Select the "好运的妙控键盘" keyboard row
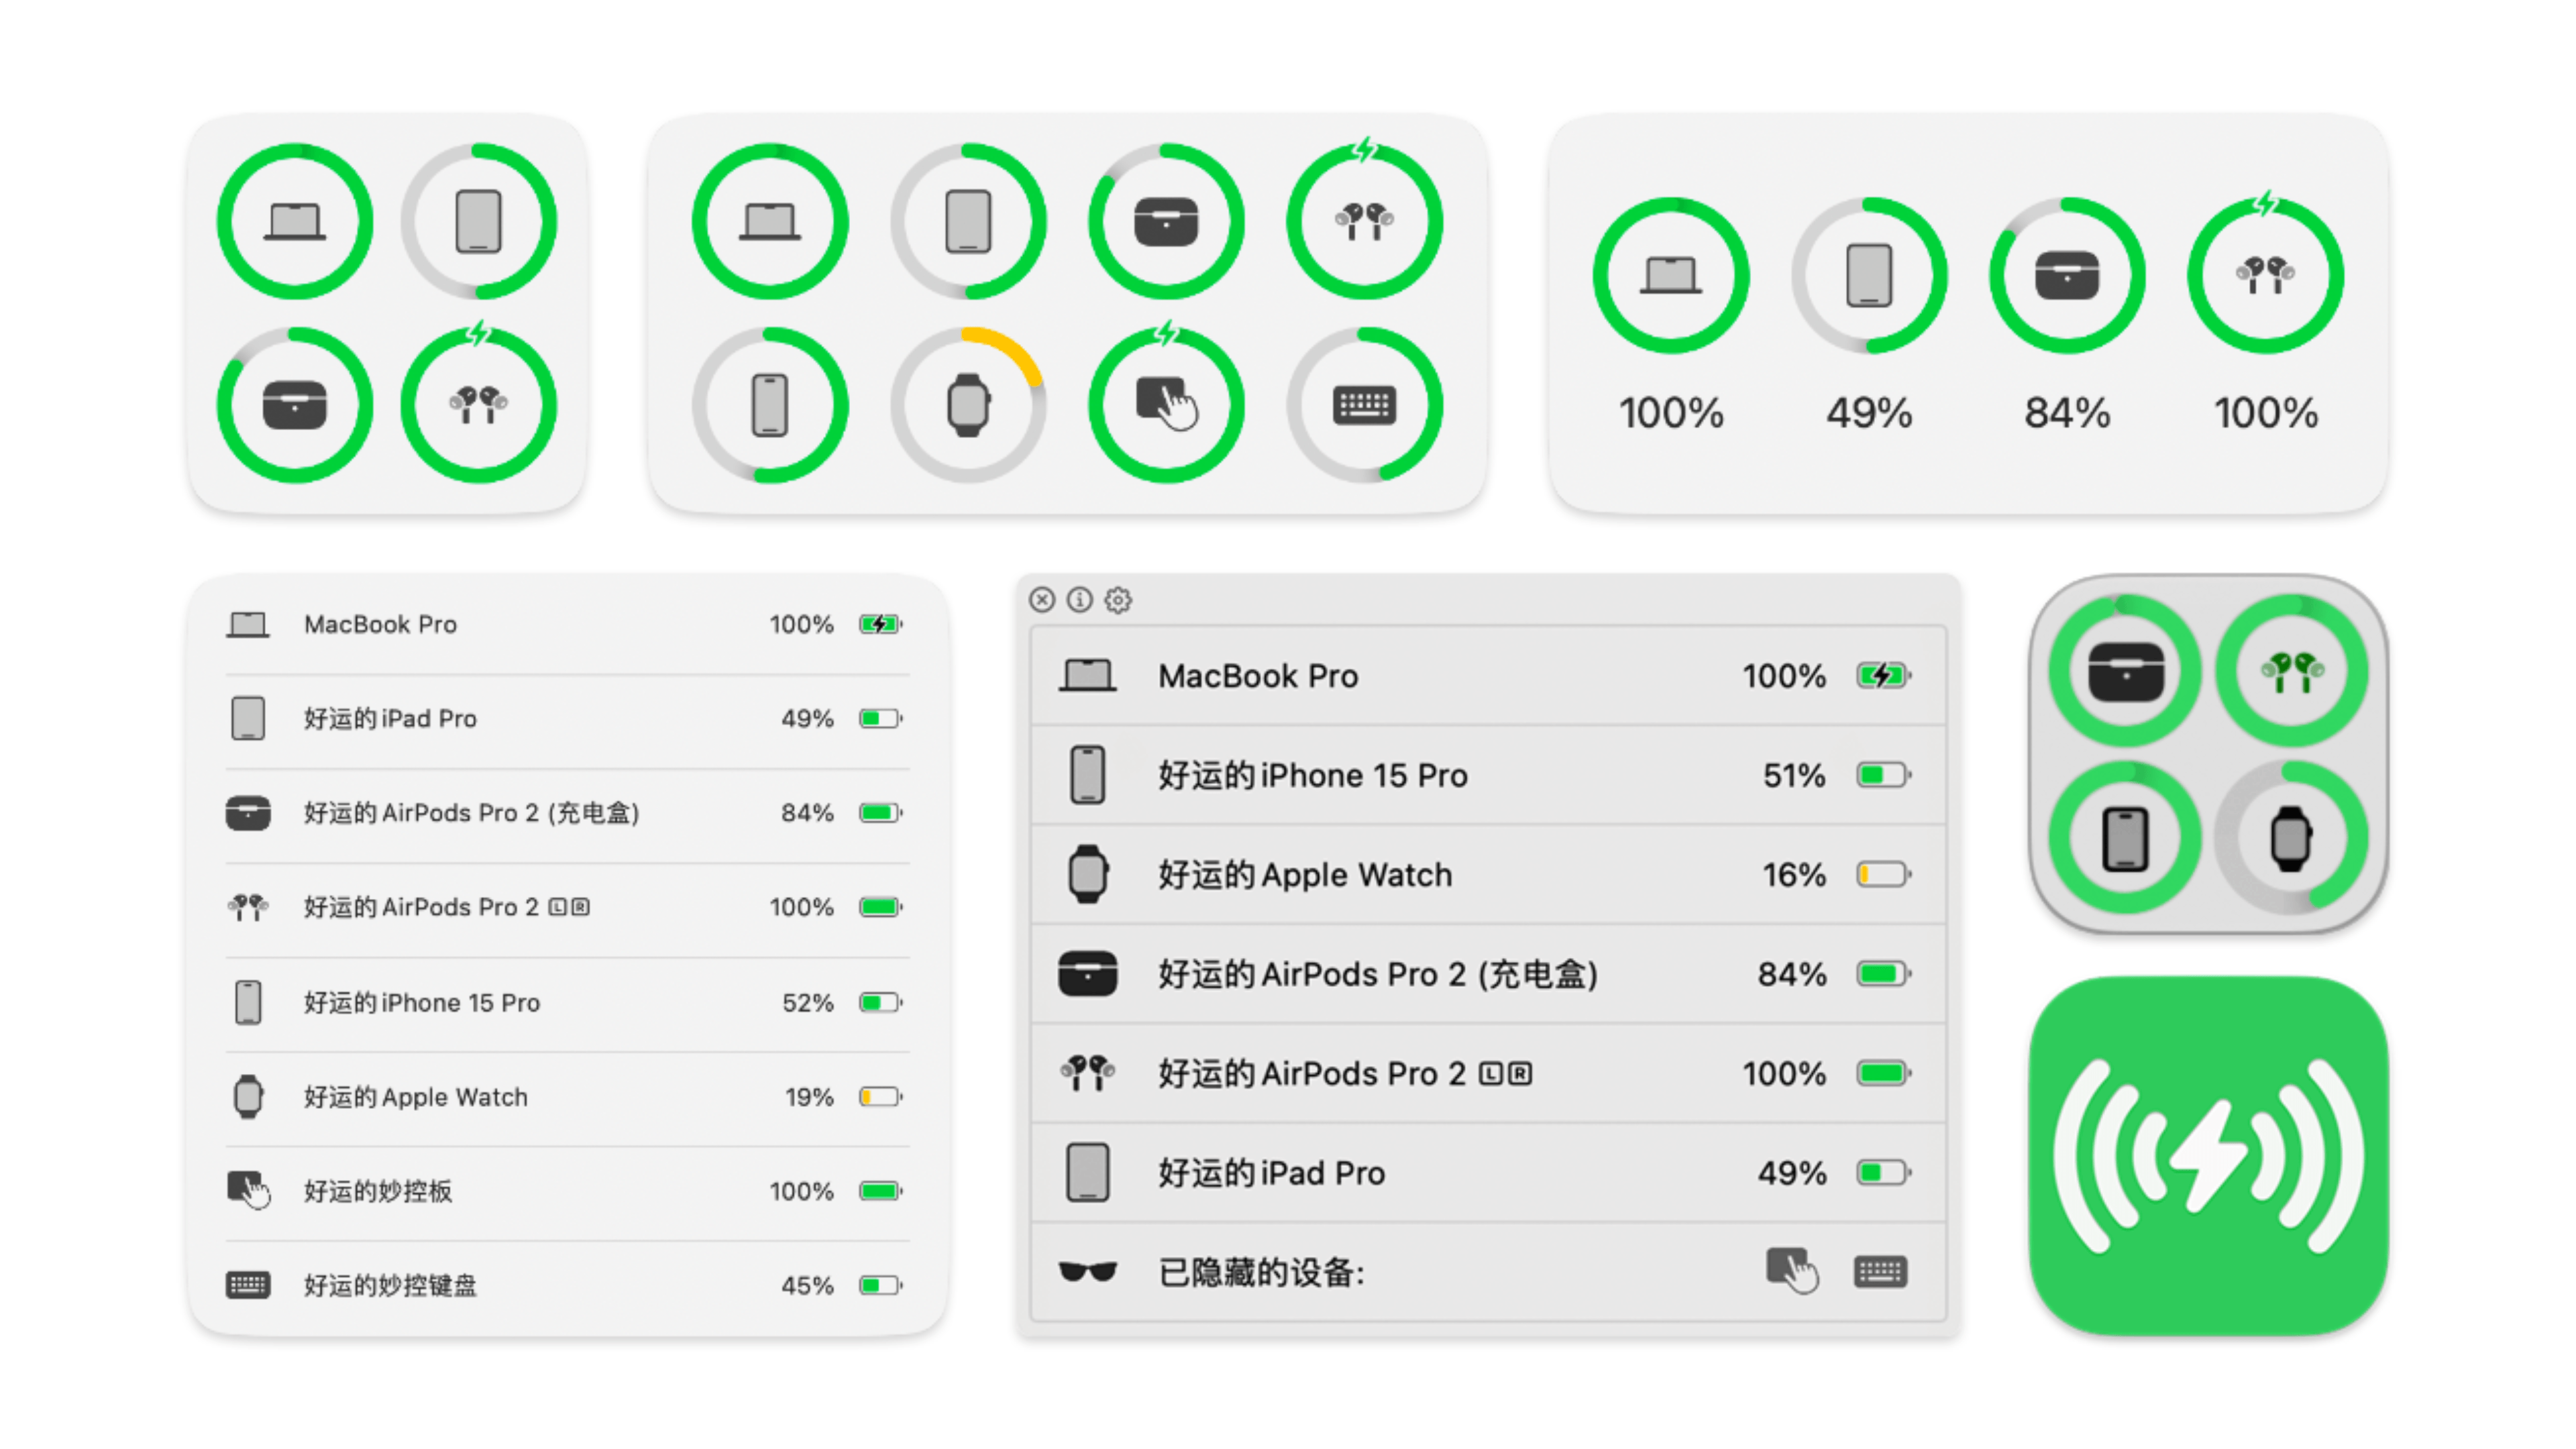 point(567,1285)
